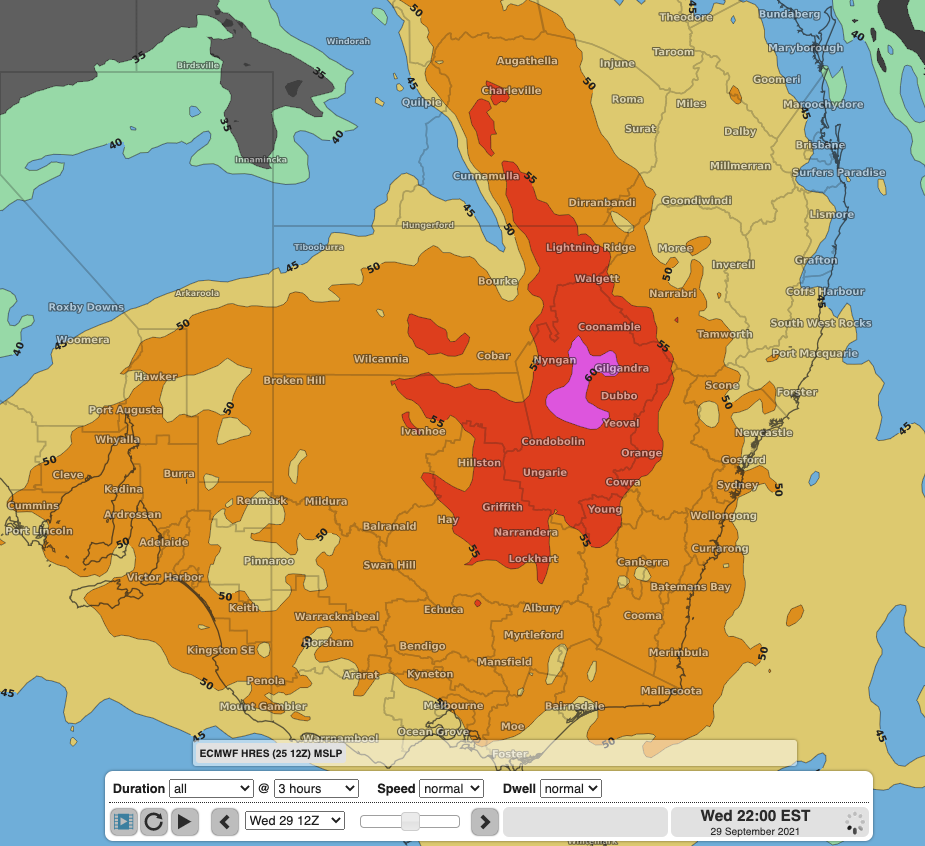
Task: Click the Charleville label
Action: pyautogui.click(x=511, y=91)
